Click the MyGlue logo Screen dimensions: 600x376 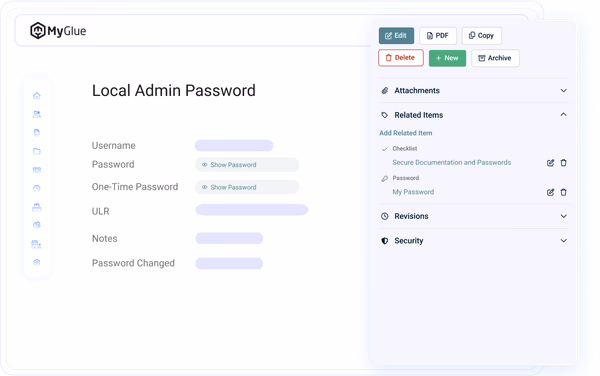[58, 31]
